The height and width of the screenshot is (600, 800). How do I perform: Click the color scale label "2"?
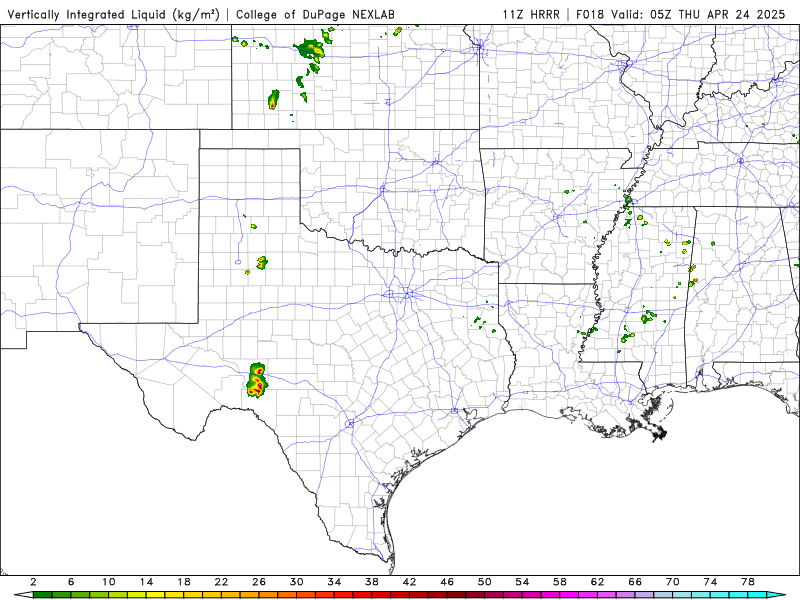coord(33,582)
